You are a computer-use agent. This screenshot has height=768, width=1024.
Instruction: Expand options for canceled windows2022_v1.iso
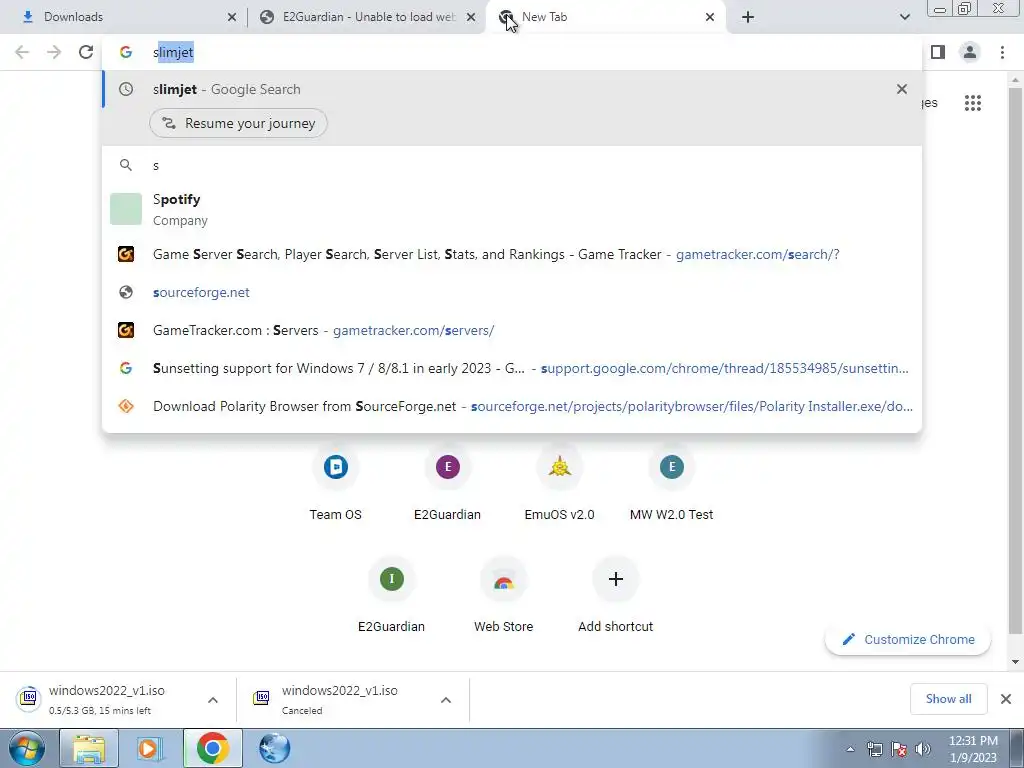446,700
